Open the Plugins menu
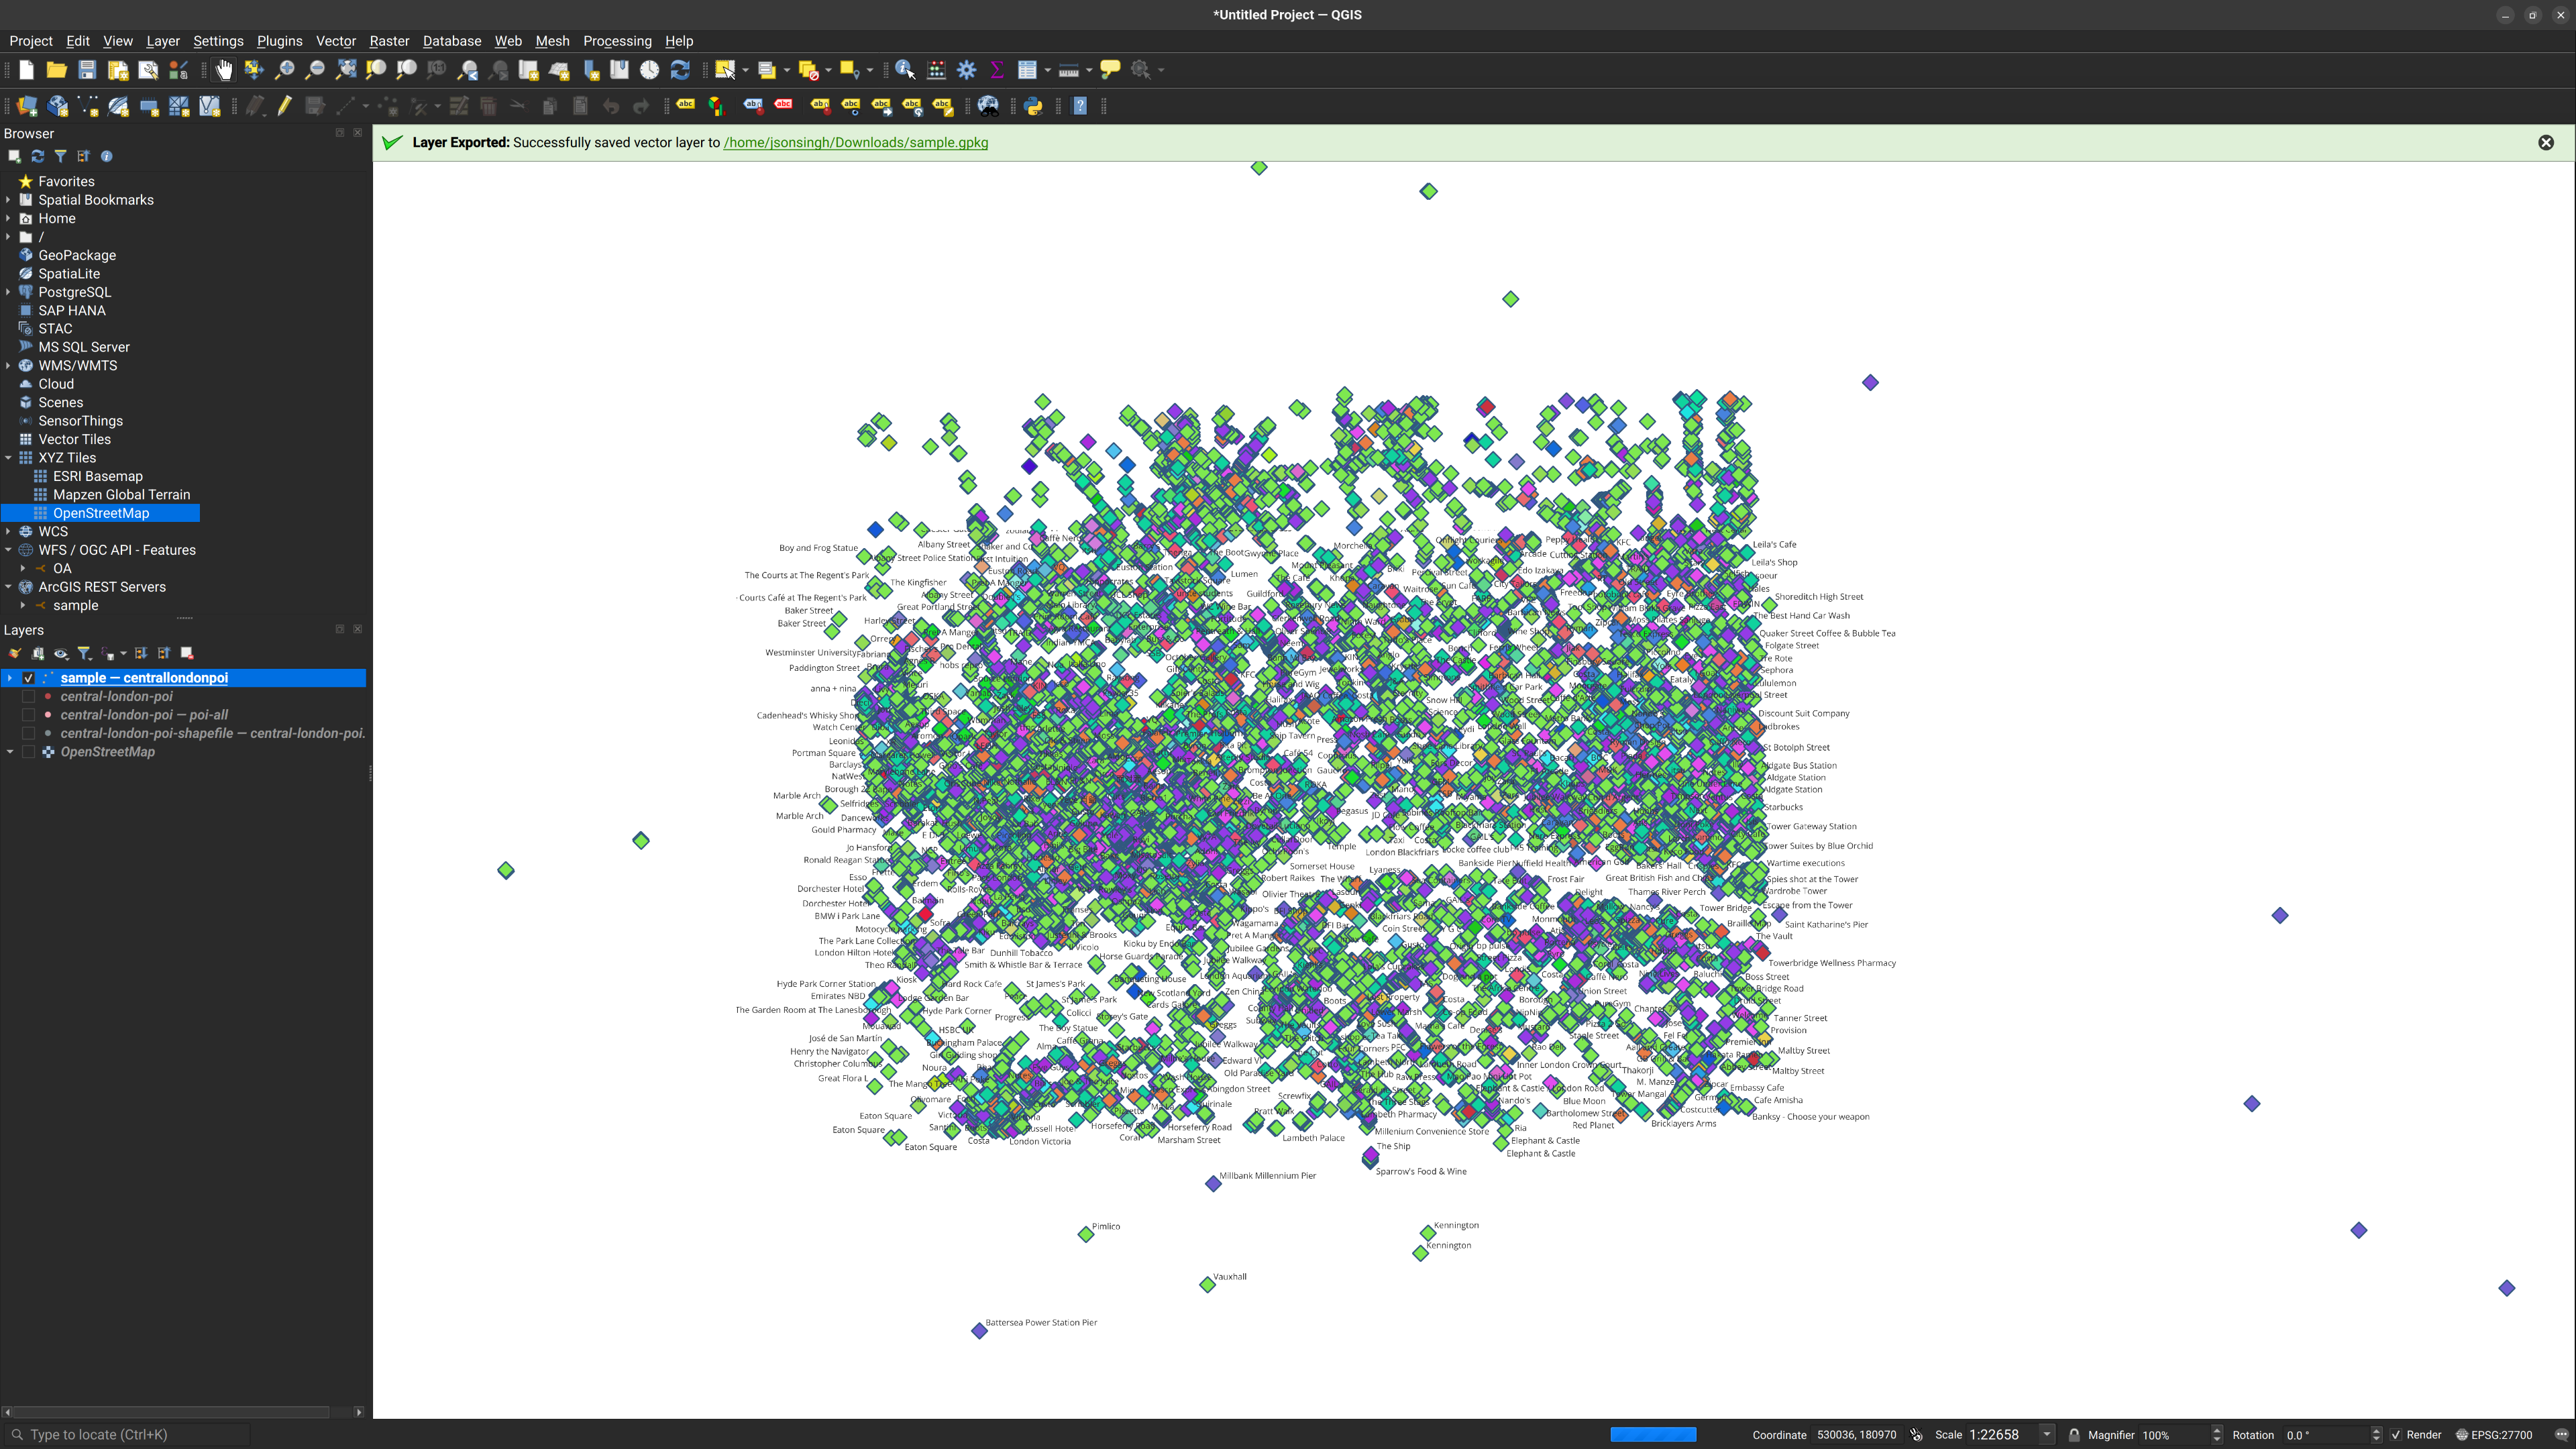This screenshot has width=2576, height=1449. pyautogui.click(x=279, y=41)
